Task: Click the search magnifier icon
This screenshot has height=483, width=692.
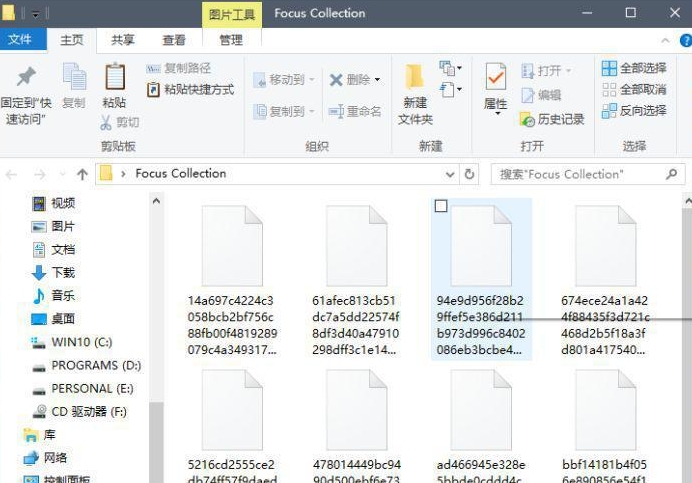Action: pos(671,174)
